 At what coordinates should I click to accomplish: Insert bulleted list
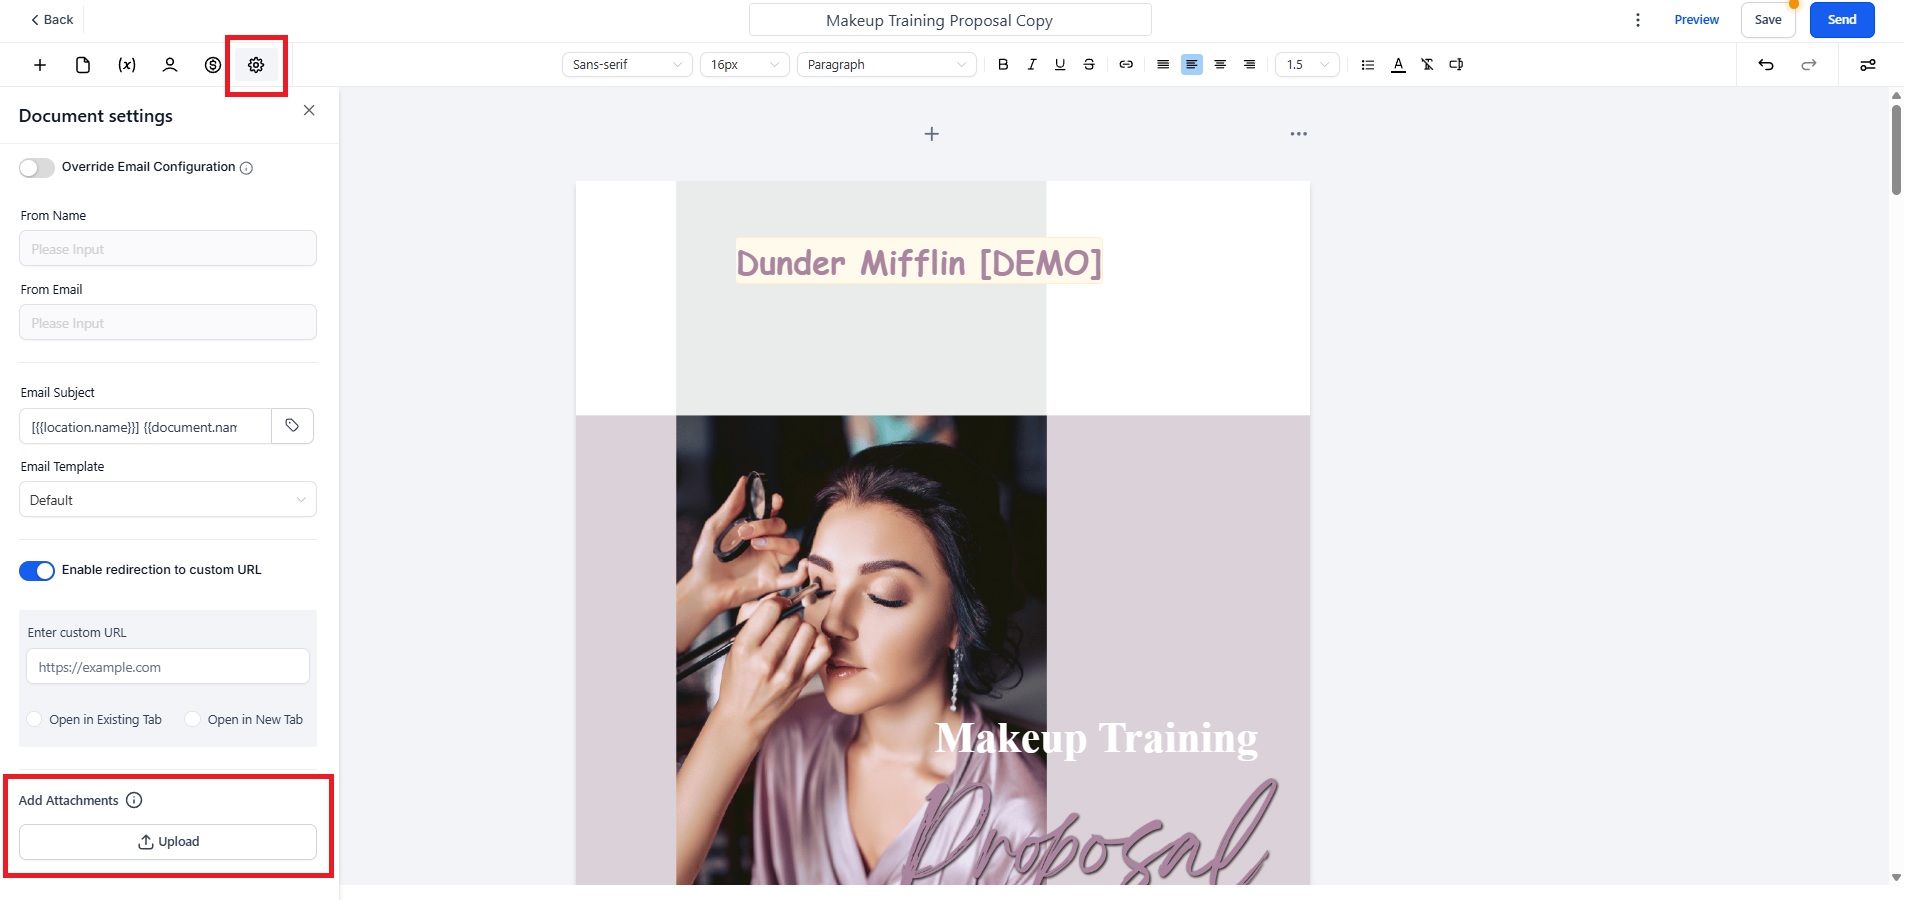[1368, 64]
